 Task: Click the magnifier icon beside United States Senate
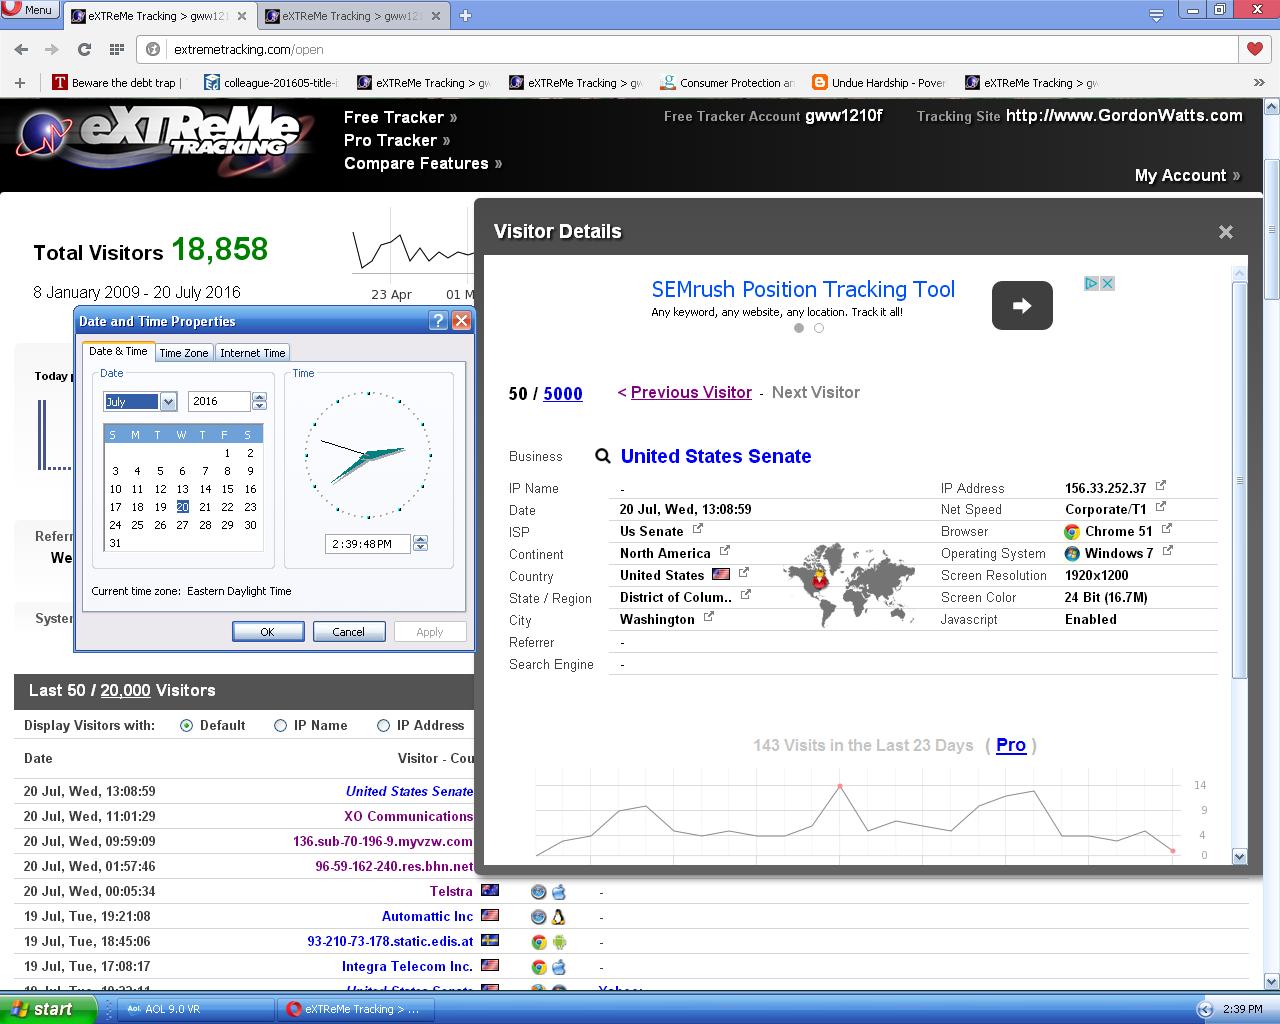(603, 456)
